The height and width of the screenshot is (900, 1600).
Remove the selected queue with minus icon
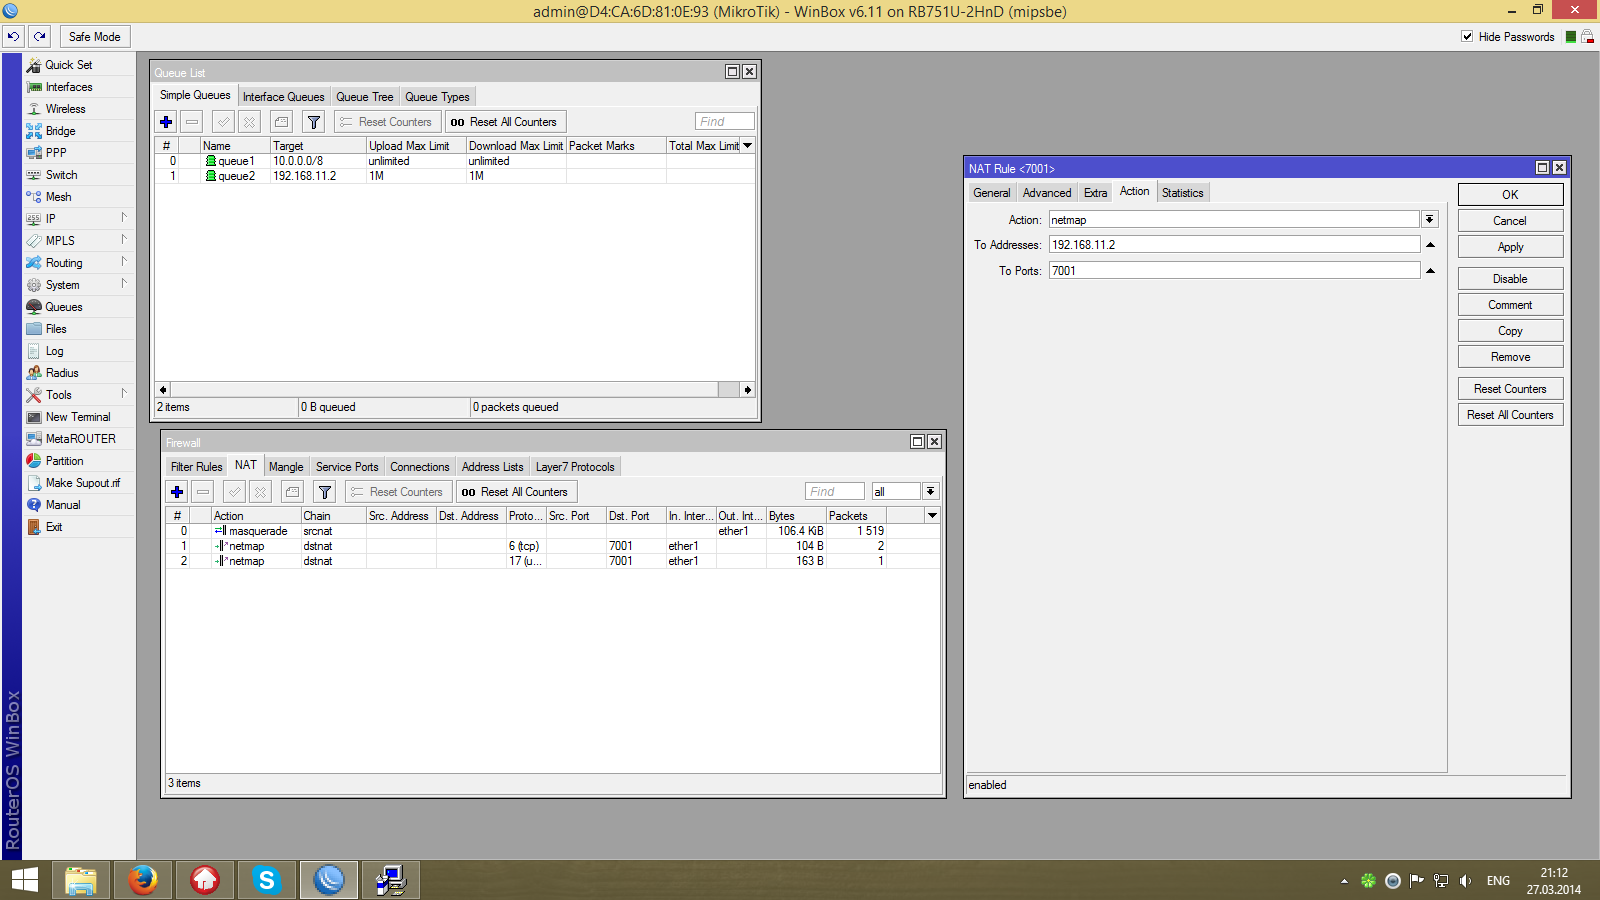[192, 122]
